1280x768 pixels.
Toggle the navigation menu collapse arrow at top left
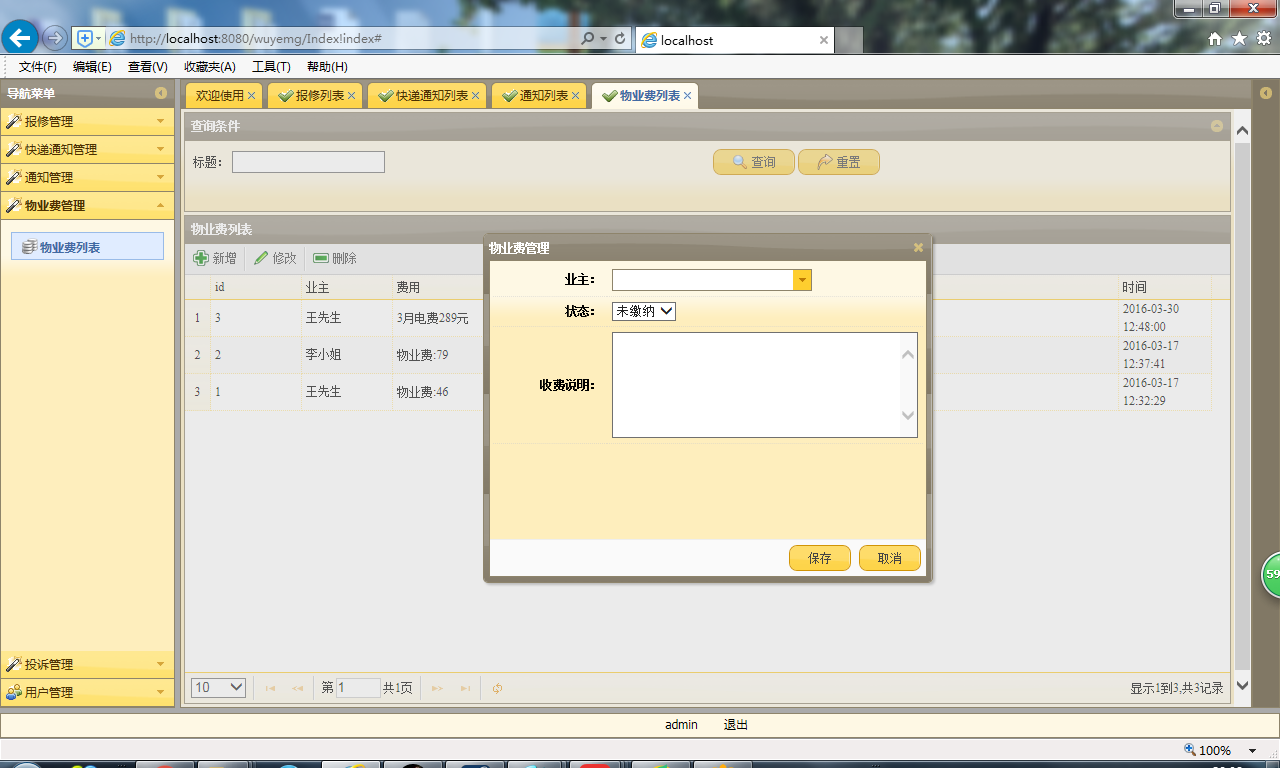tap(161, 93)
